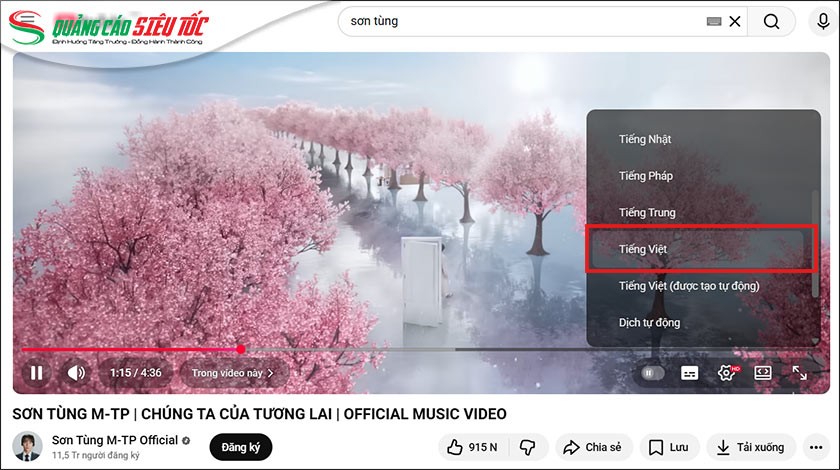This screenshot has width=840, height=470.
Task: Submit search with magnifying glass button
Action: 771,21
